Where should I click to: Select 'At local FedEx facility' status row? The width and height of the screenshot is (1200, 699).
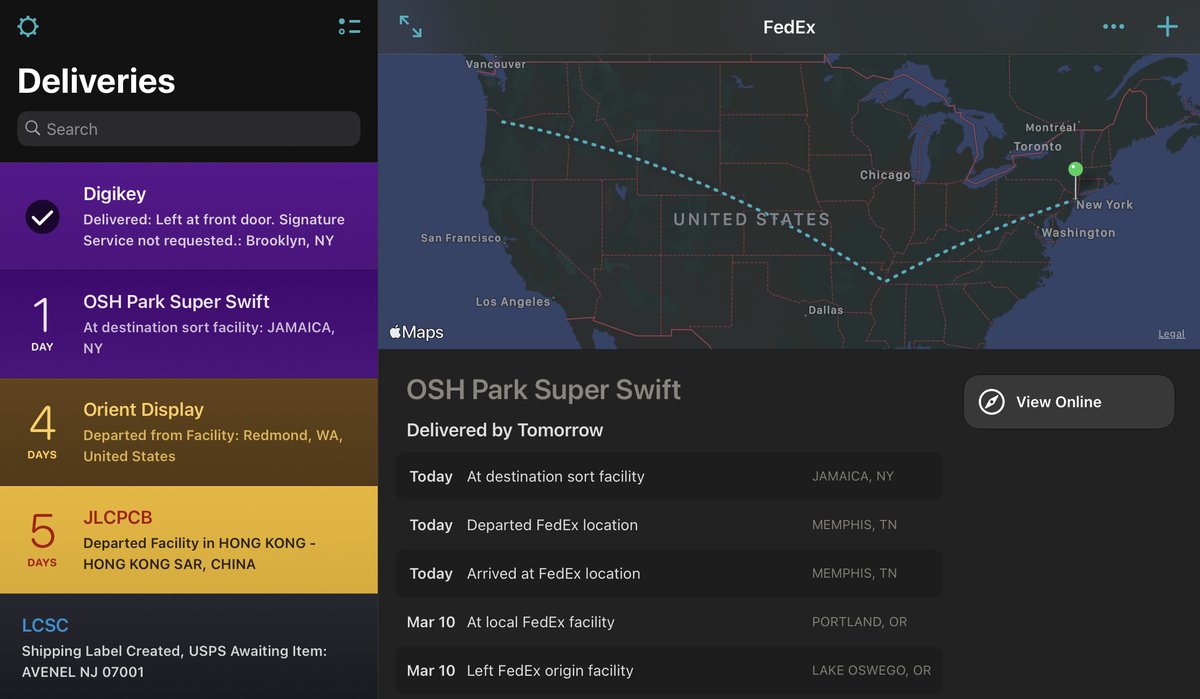click(x=669, y=622)
